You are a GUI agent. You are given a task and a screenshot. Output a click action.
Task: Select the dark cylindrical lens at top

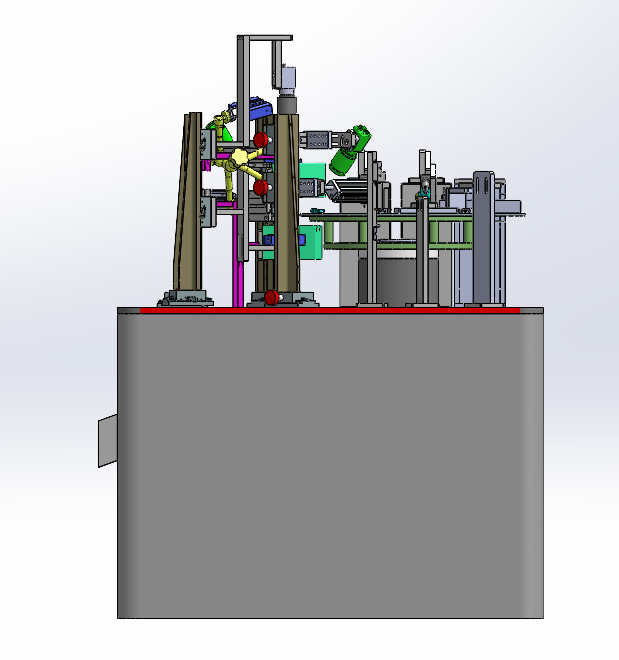coord(287,104)
